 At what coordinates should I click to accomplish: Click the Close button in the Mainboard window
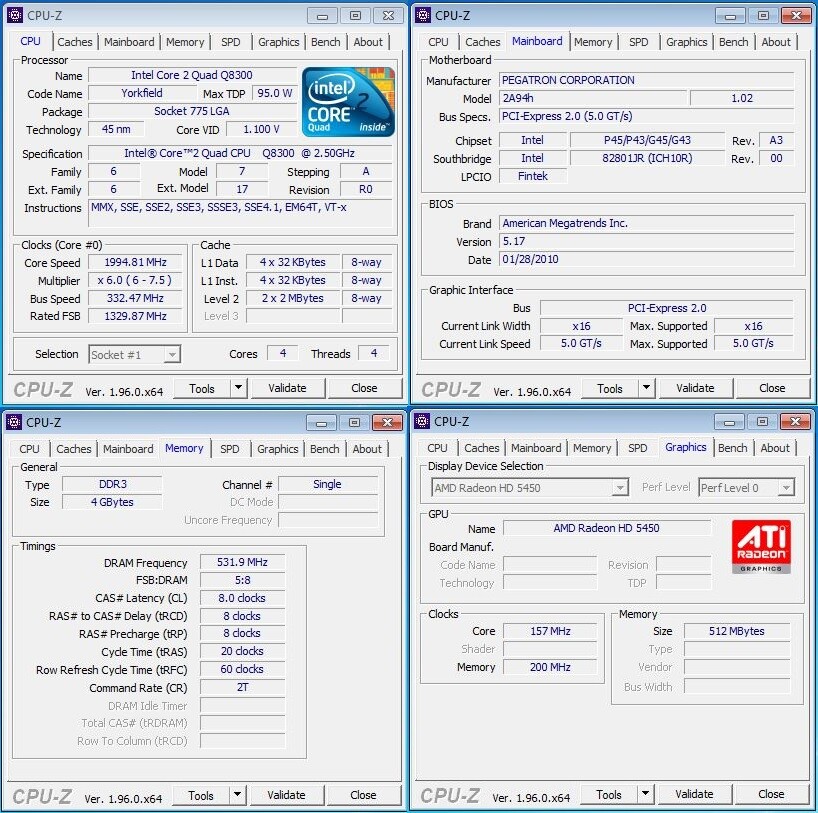(772, 388)
